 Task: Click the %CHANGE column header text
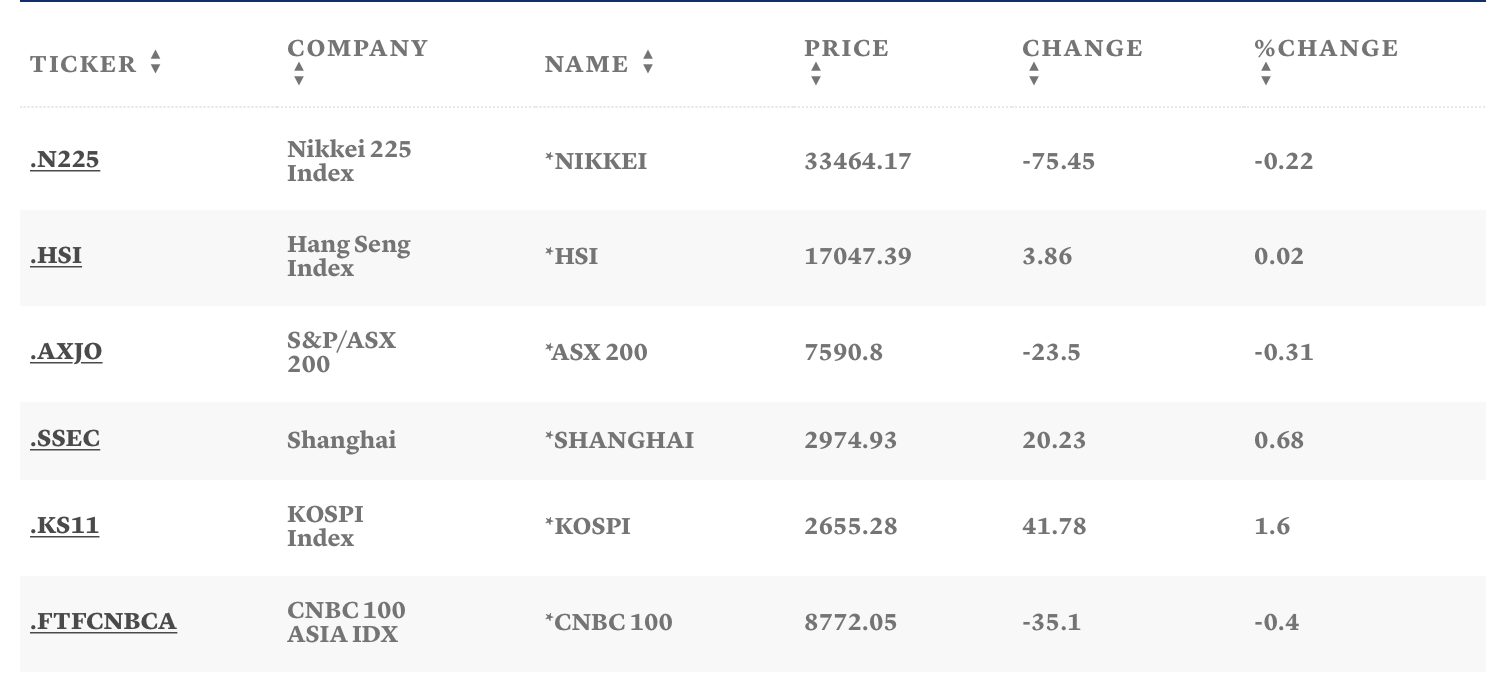click(1326, 48)
